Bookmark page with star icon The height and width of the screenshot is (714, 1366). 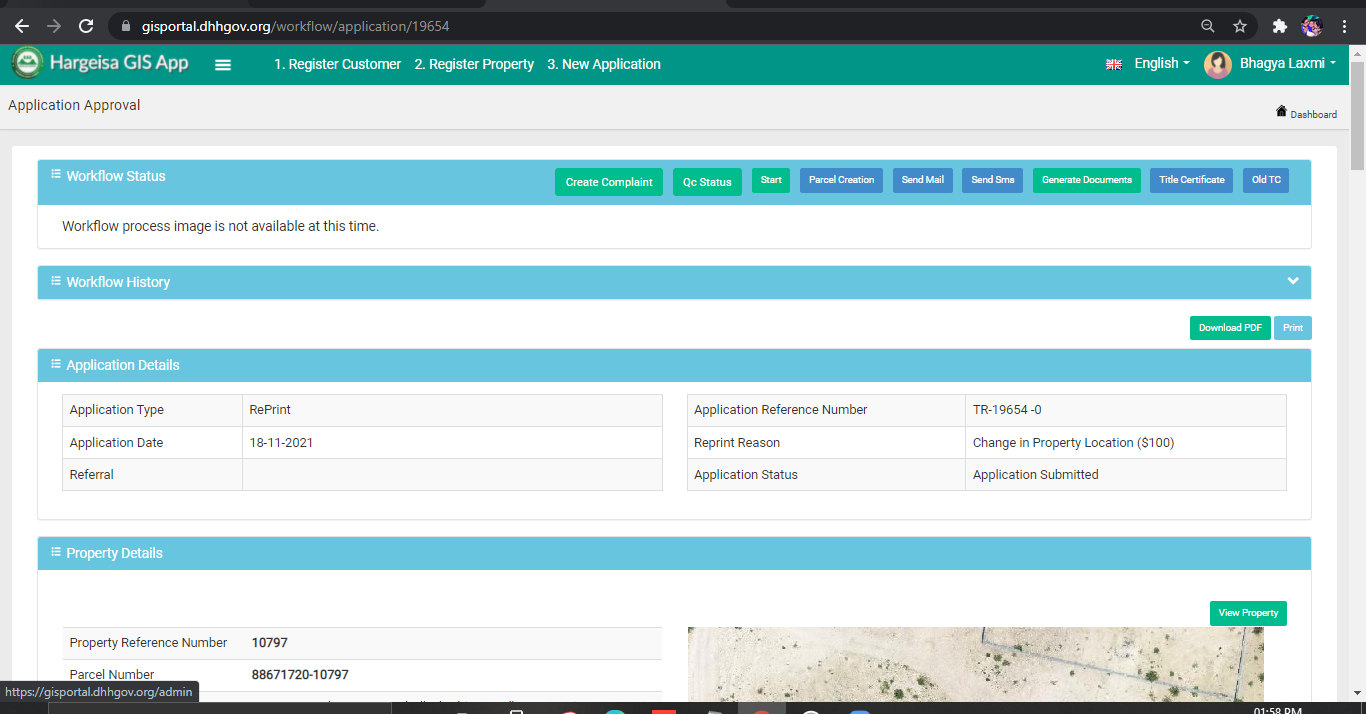pos(1240,26)
